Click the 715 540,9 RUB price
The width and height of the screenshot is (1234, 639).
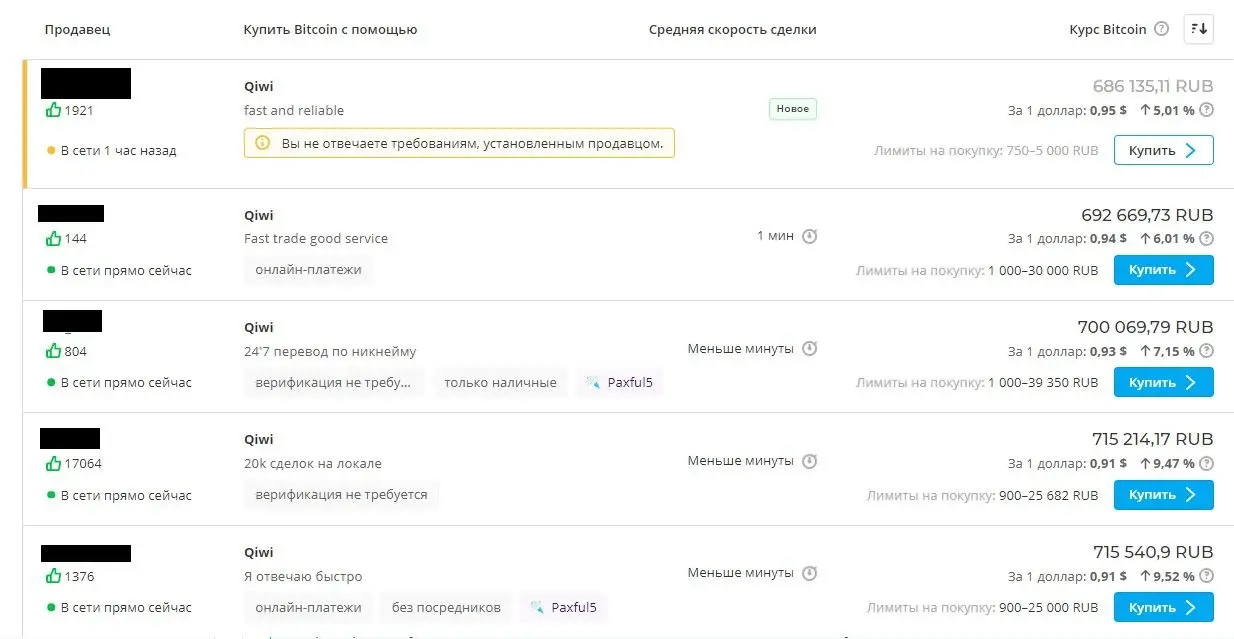pyautogui.click(x=1153, y=552)
